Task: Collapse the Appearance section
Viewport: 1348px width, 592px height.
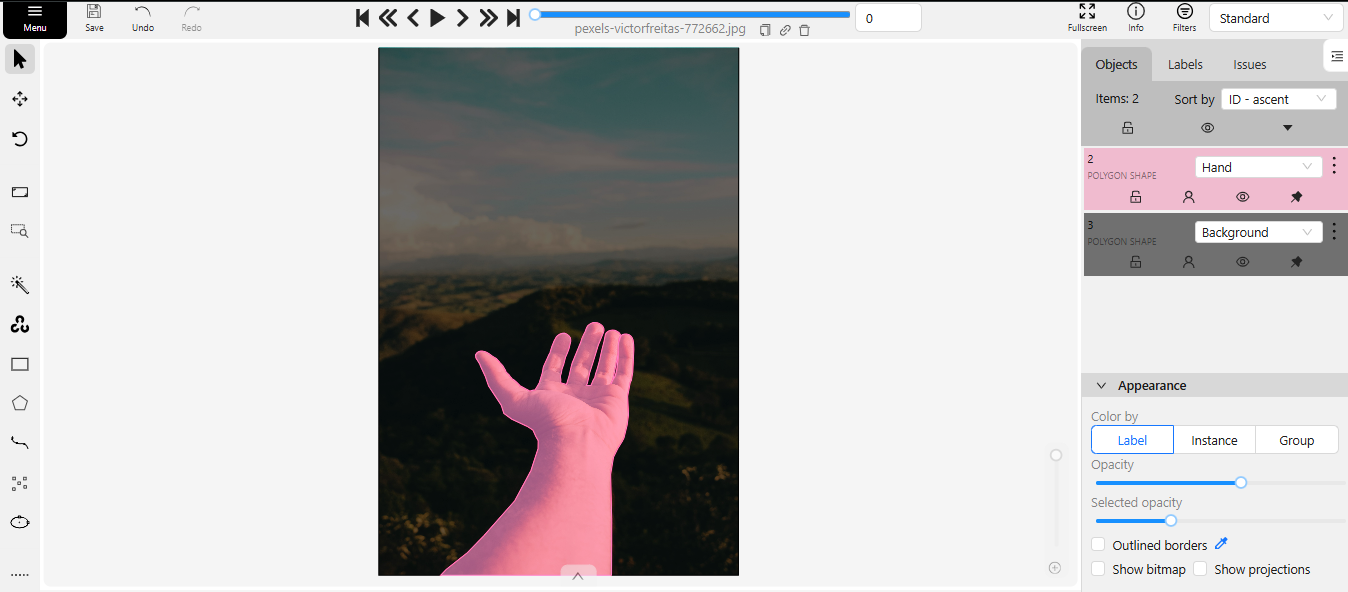Action: point(1101,386)
